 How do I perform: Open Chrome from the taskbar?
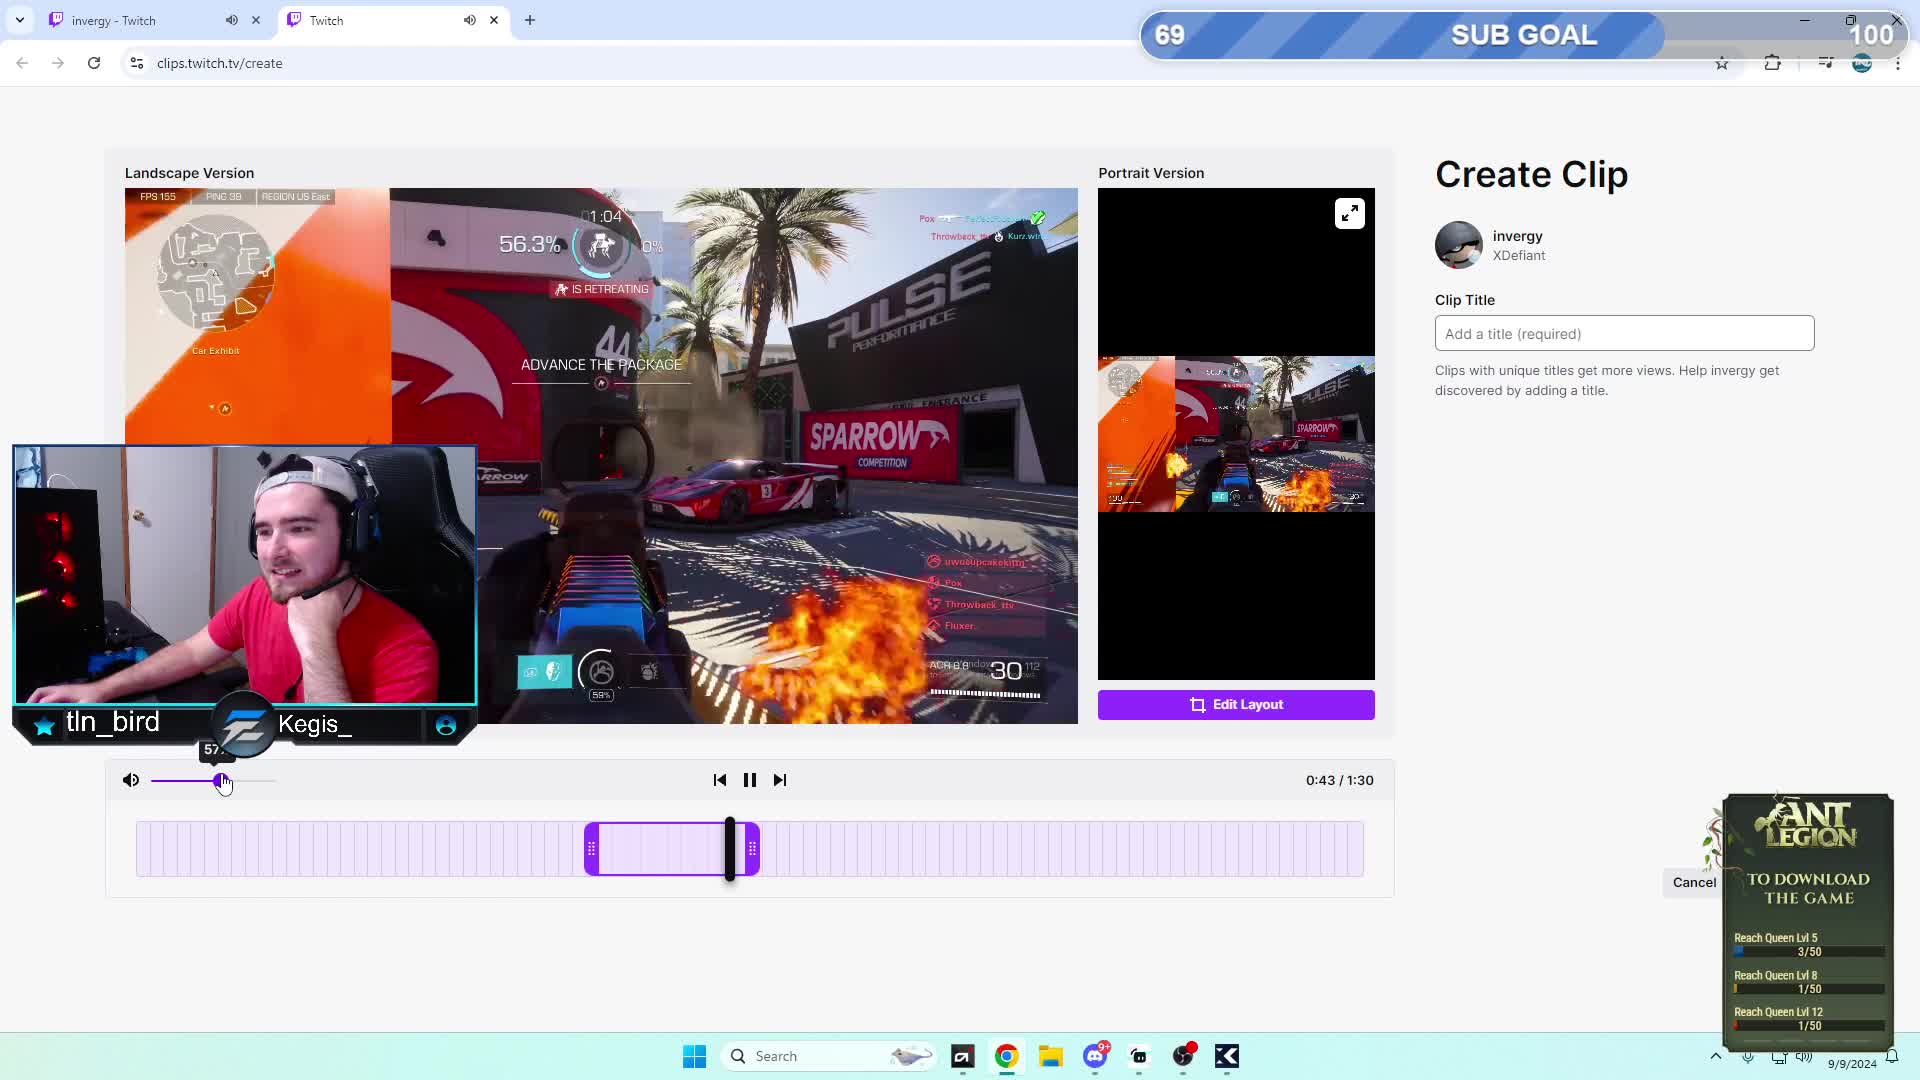1007,1056
